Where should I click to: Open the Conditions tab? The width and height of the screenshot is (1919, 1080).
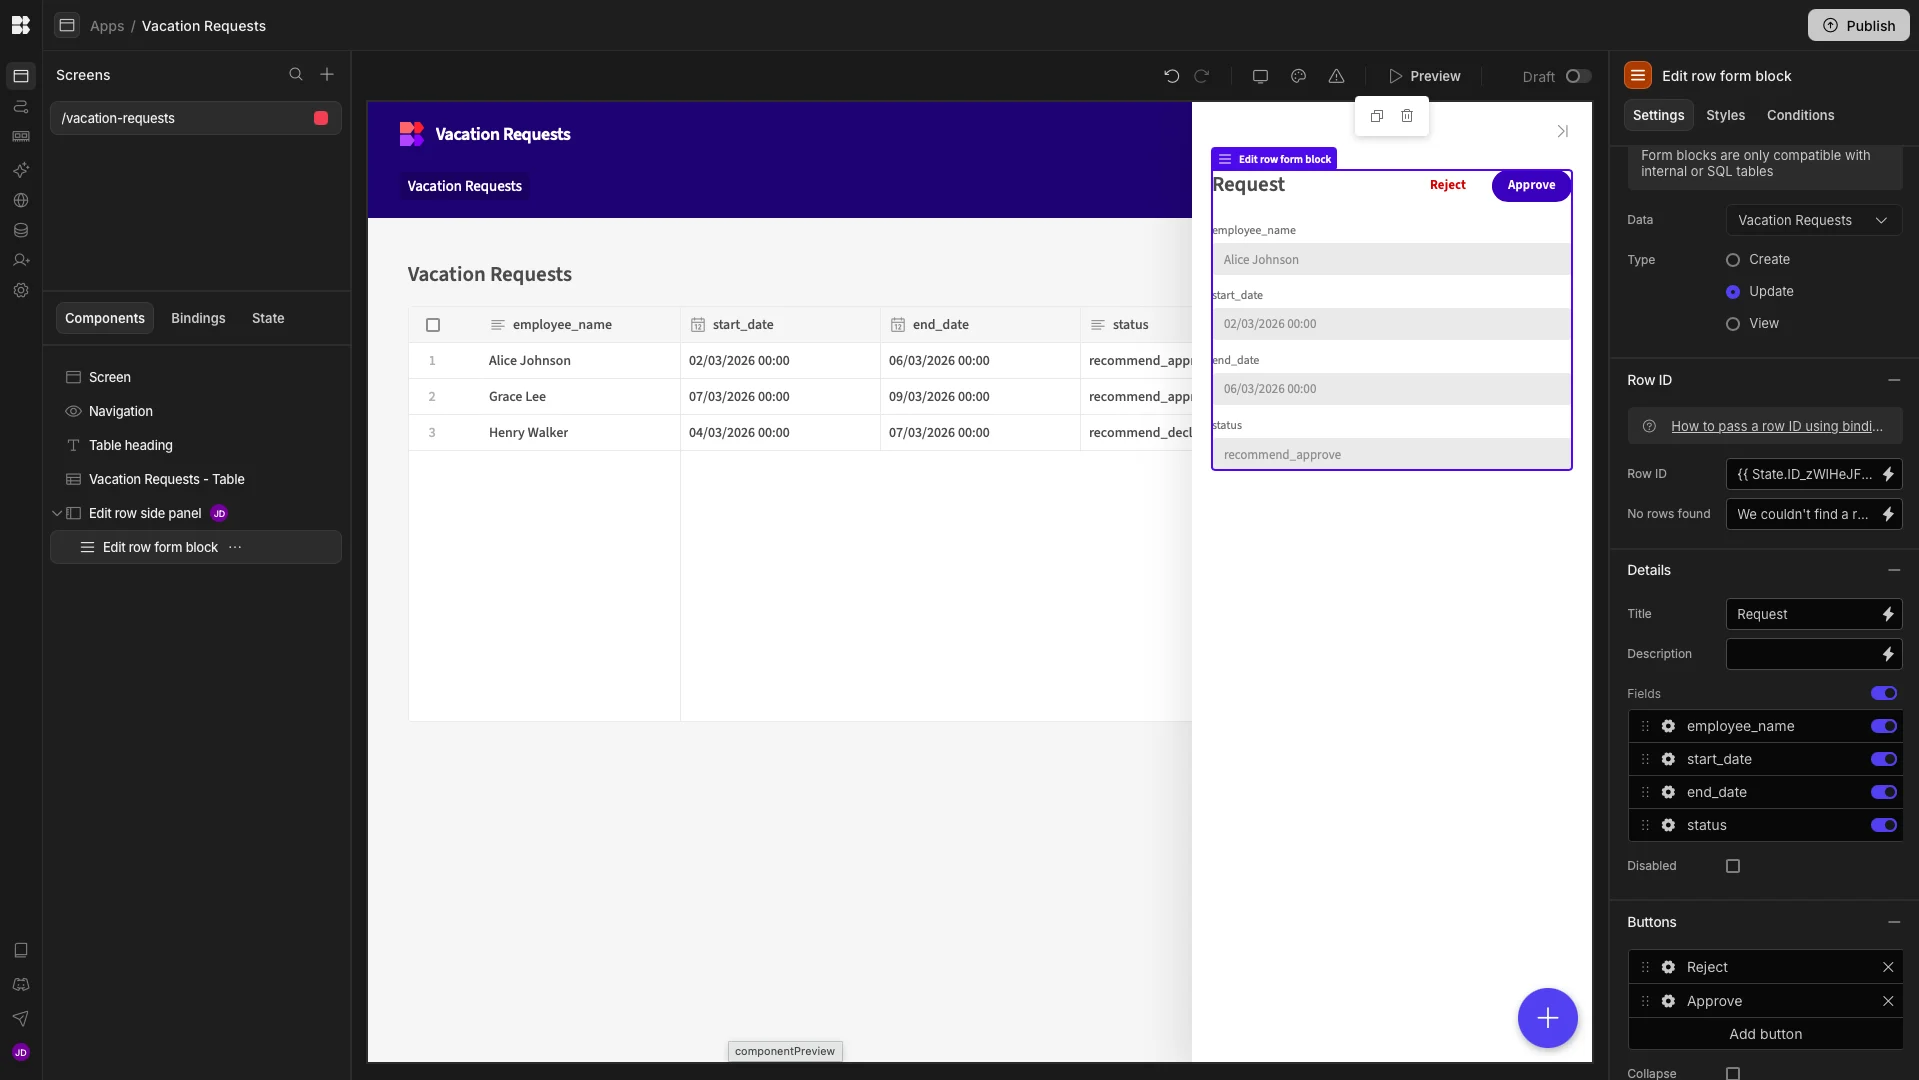pos(1800,115)
